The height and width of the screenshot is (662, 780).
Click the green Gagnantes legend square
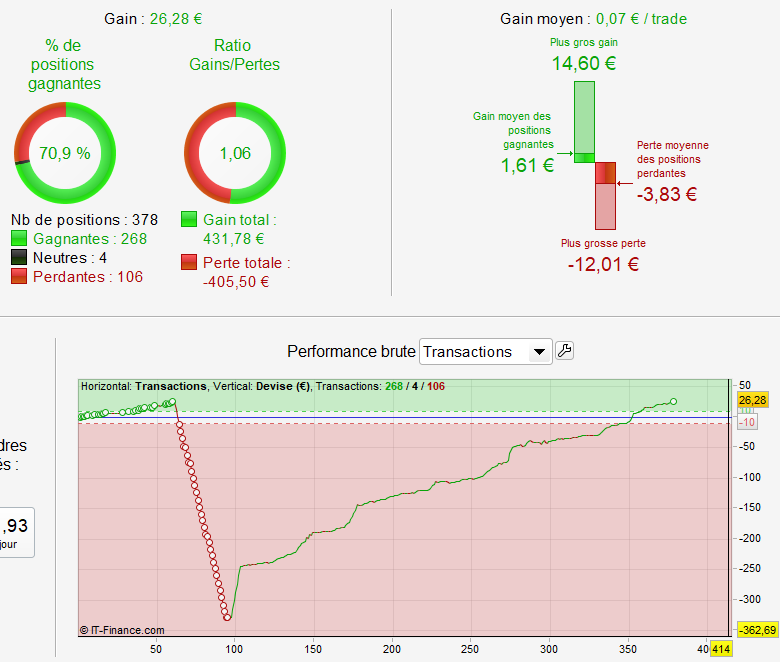(19, 238)
